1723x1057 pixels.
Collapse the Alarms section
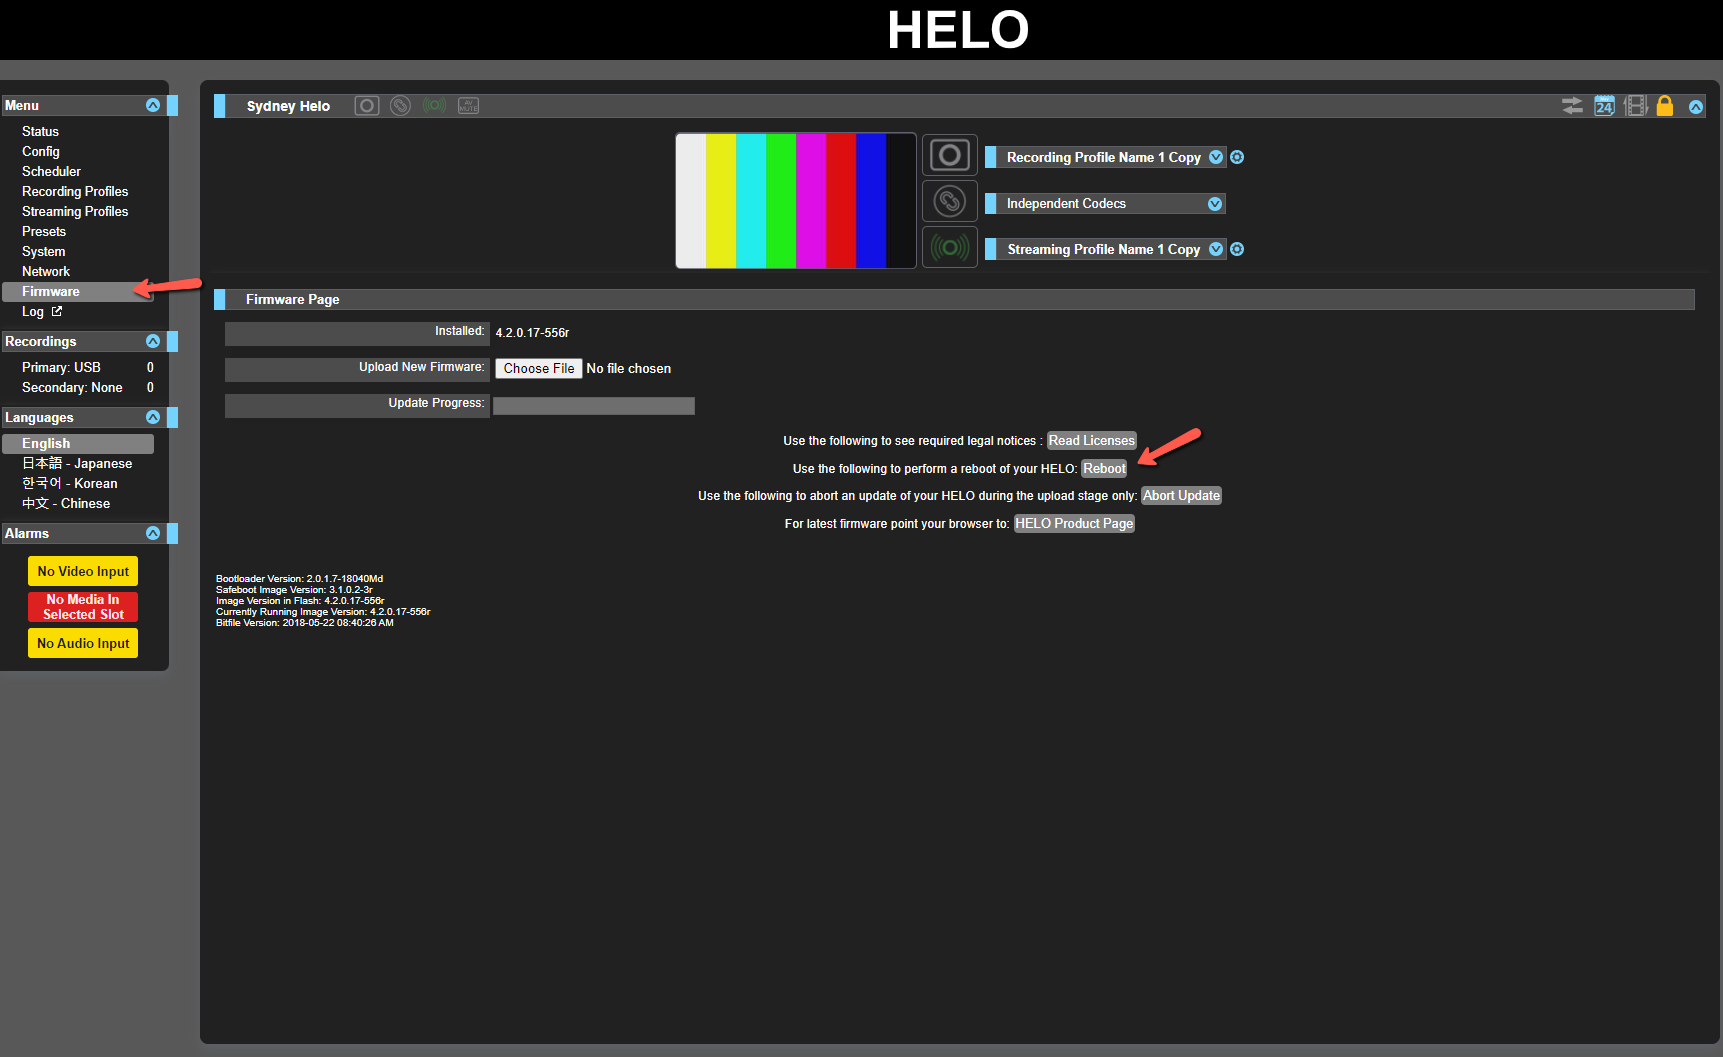click(x=153, y=533)
